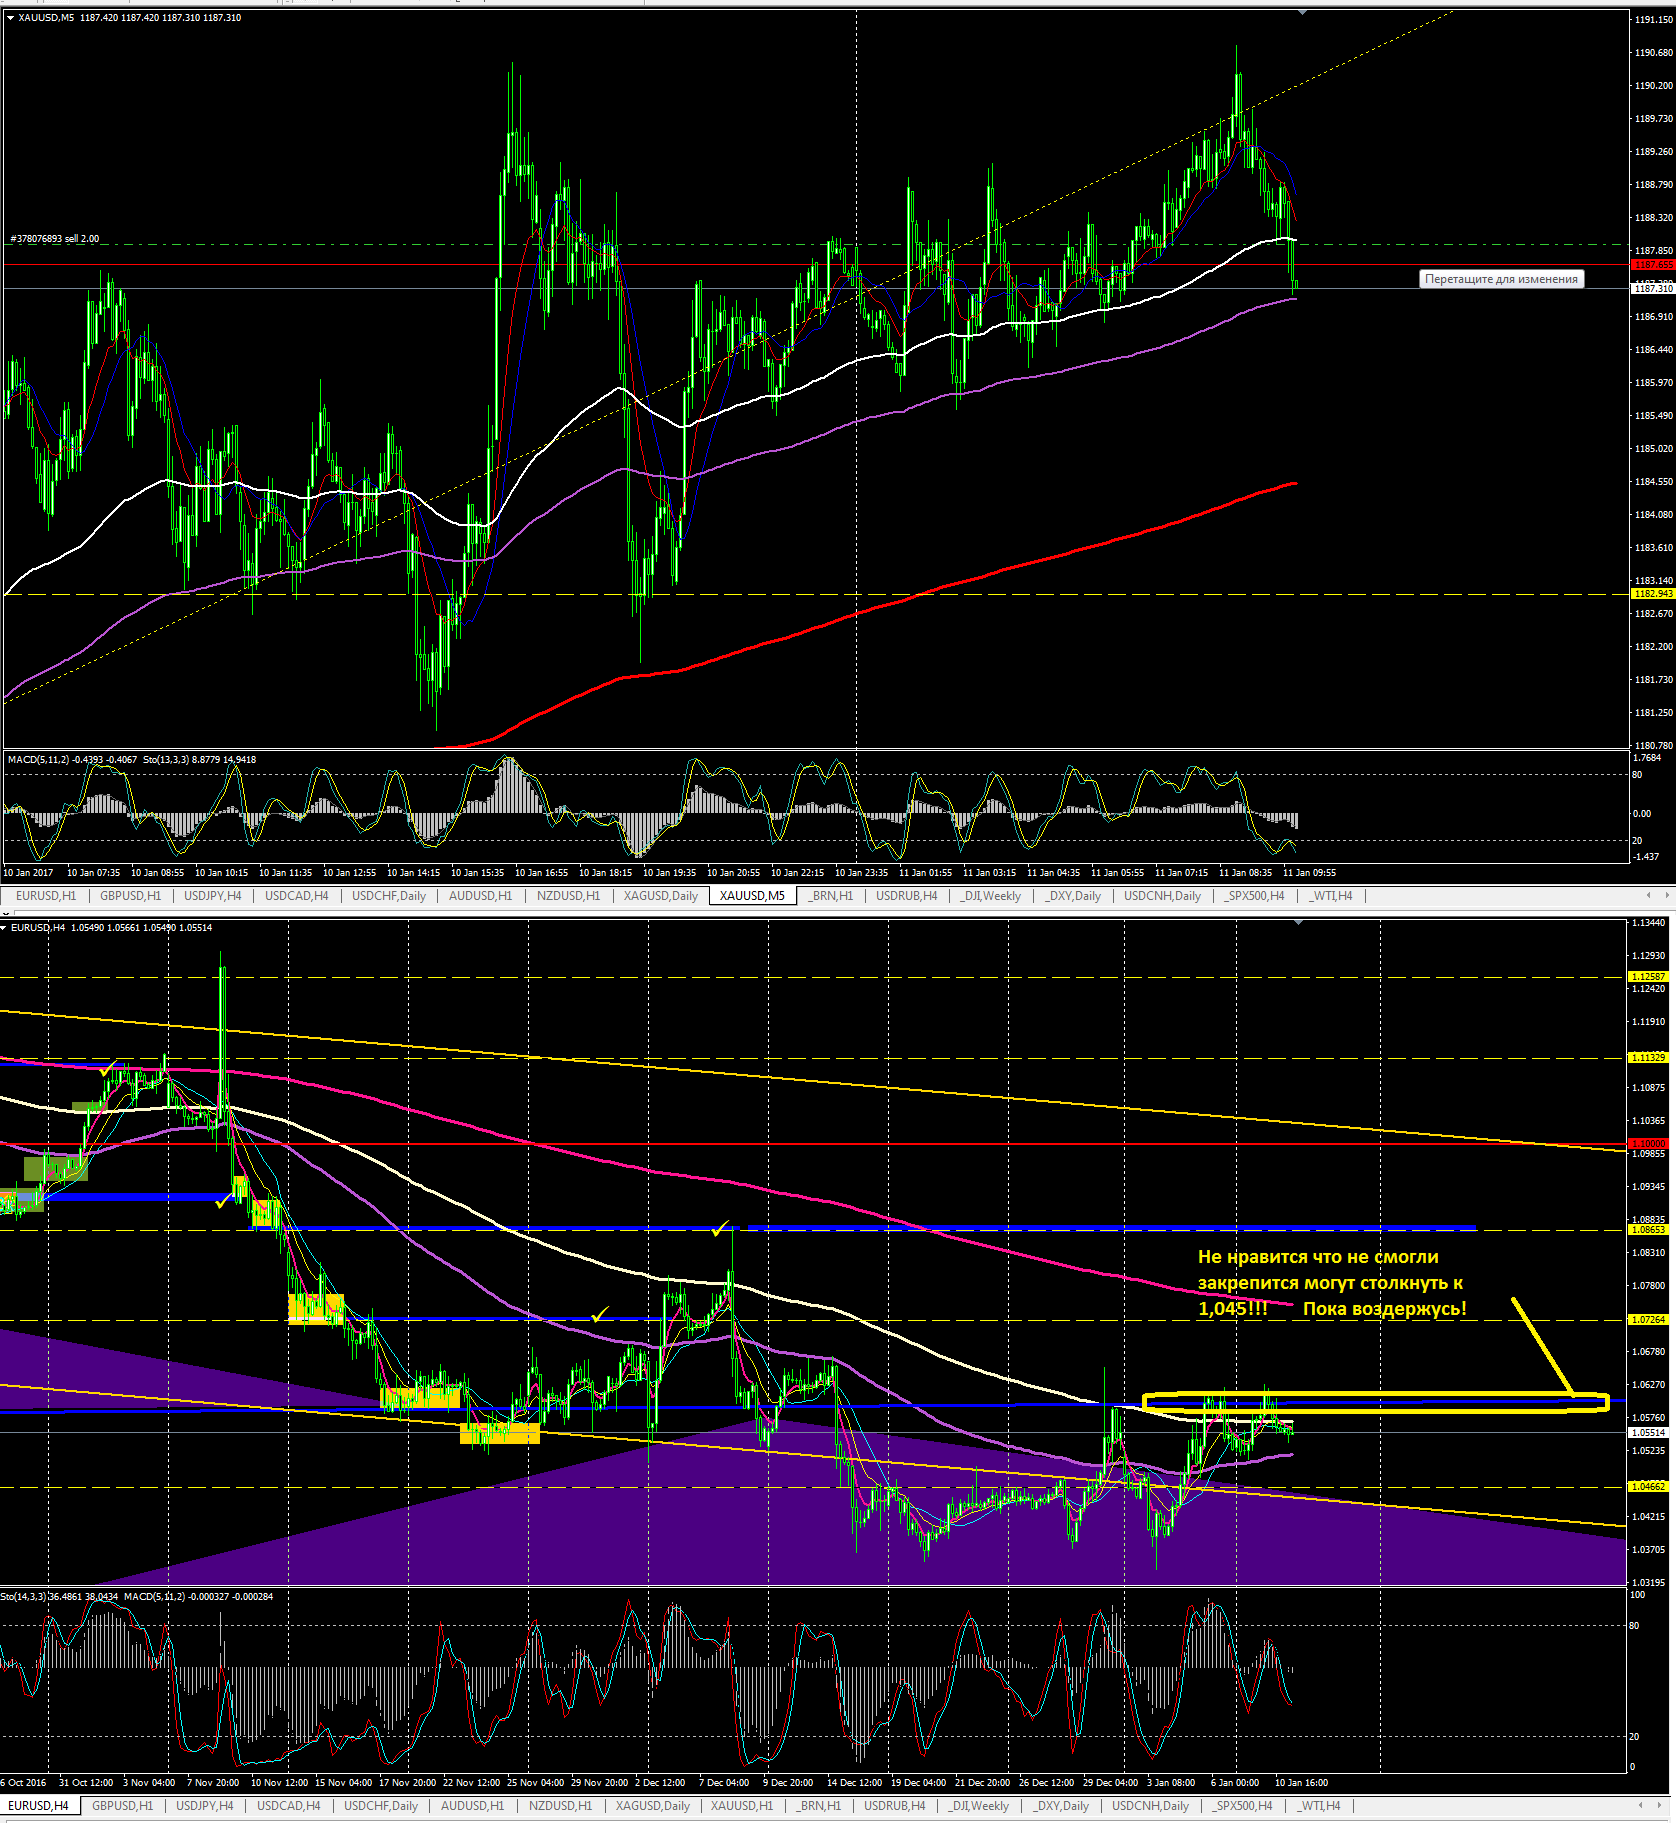Switch to the XAUUSD,H1 chart tab
Image resolution: width=1676 pixels, height=1824 pixels.
point(742,1806)
